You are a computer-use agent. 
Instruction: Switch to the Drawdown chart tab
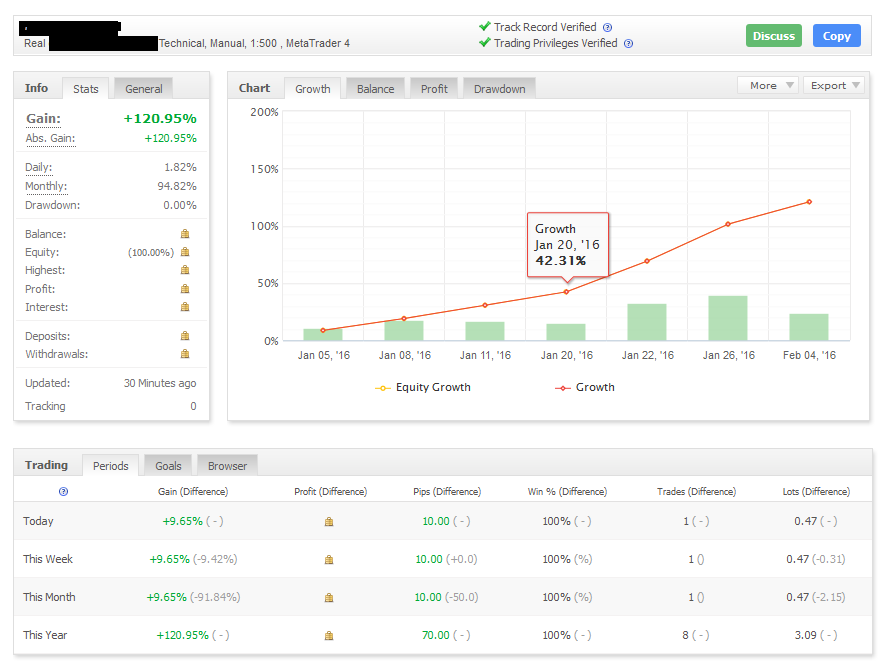coord(499,89)
